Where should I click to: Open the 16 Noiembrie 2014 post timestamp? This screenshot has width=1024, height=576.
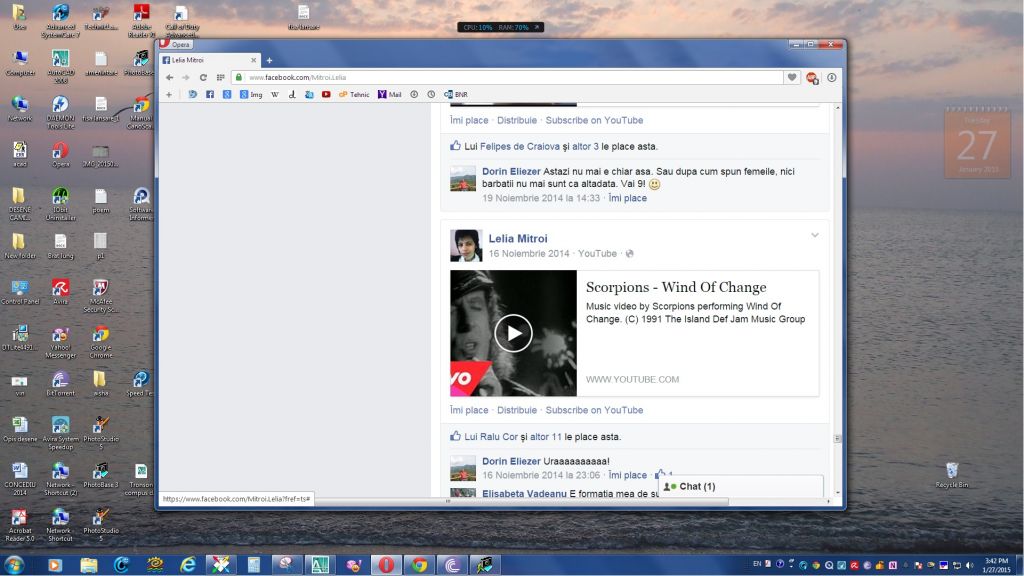(529, 253)
